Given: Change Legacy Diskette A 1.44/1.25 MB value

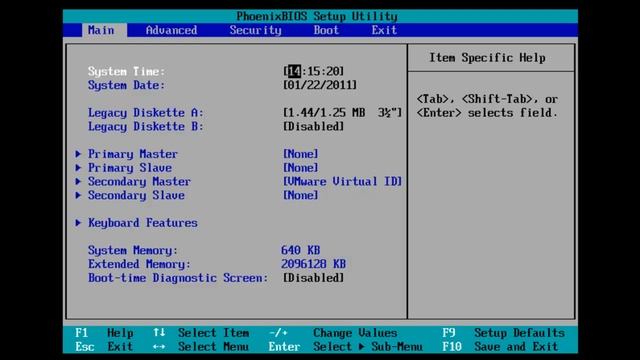Looking at the screenshot, I should [342, 113].
